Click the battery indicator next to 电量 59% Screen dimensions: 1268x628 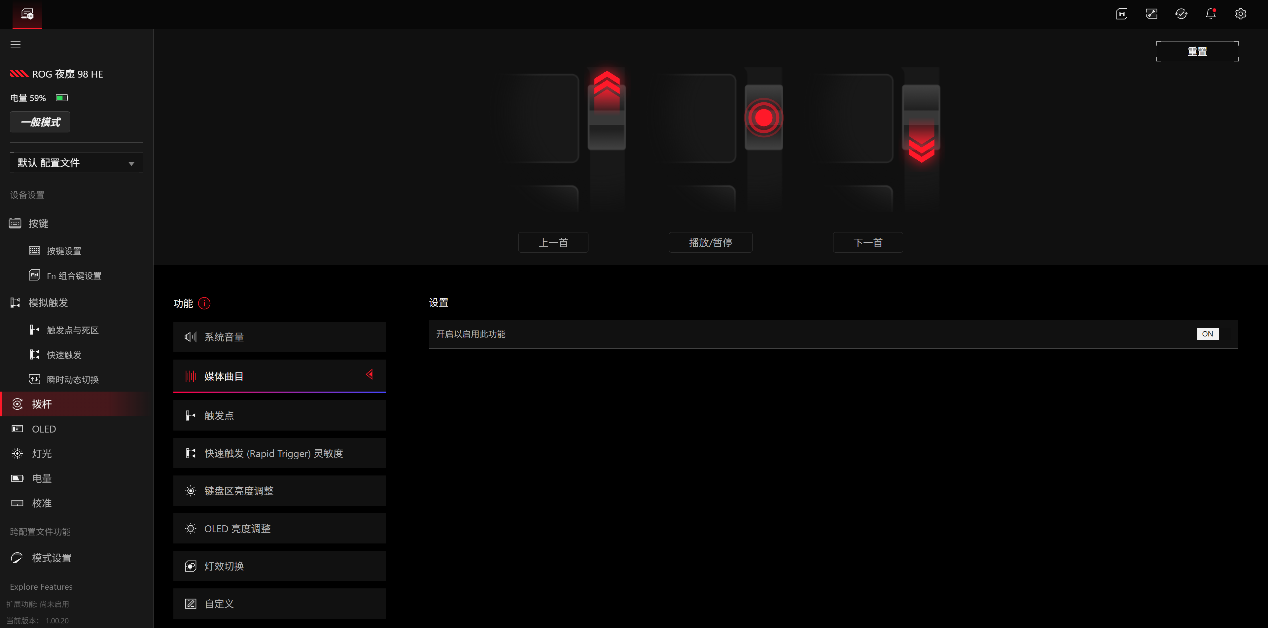[x=62, y=98]
